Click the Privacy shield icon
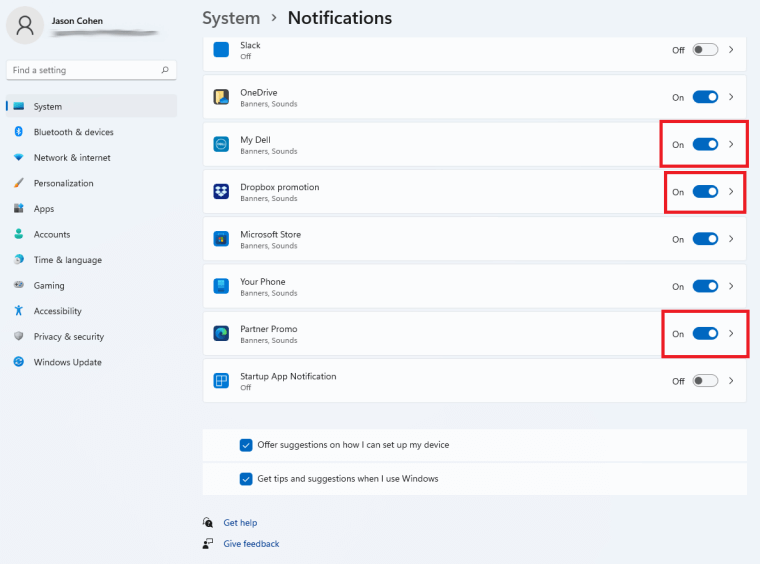This screenshot has height=564, width=760. [18, 336]
